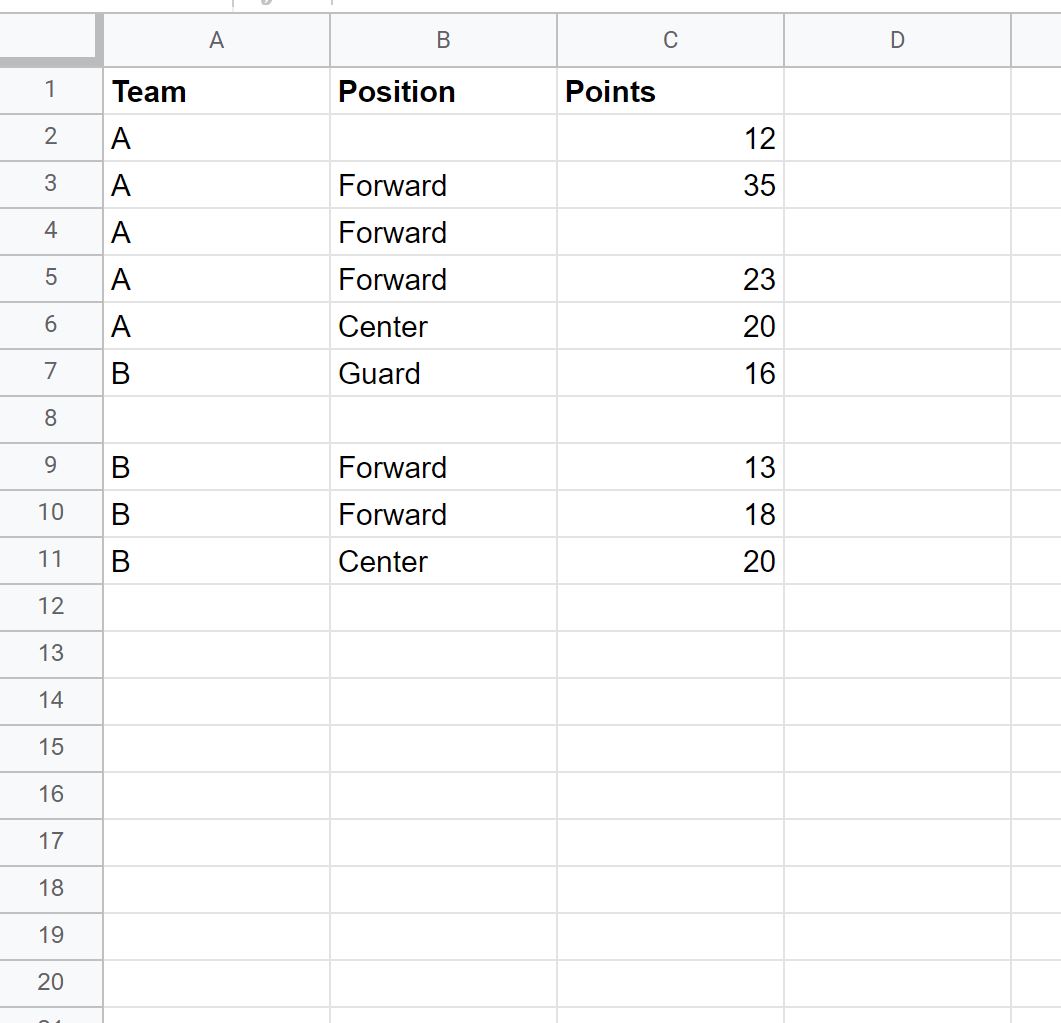The image size is (1061, 1023).
Task: Select the cell with Guard
Action: (443, 373)
